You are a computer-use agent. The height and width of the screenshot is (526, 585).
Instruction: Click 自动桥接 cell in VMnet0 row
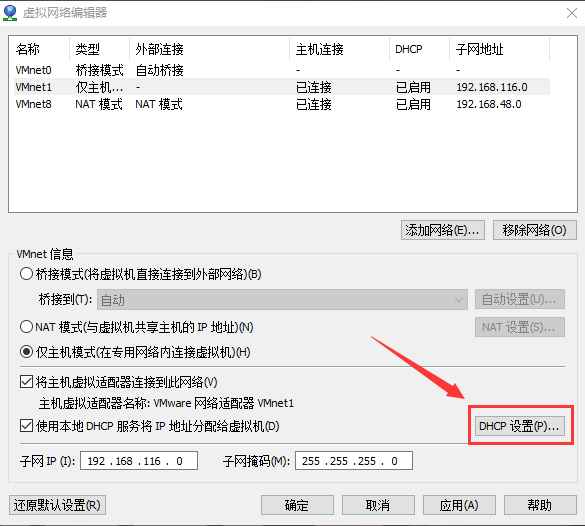coord(159,70)
